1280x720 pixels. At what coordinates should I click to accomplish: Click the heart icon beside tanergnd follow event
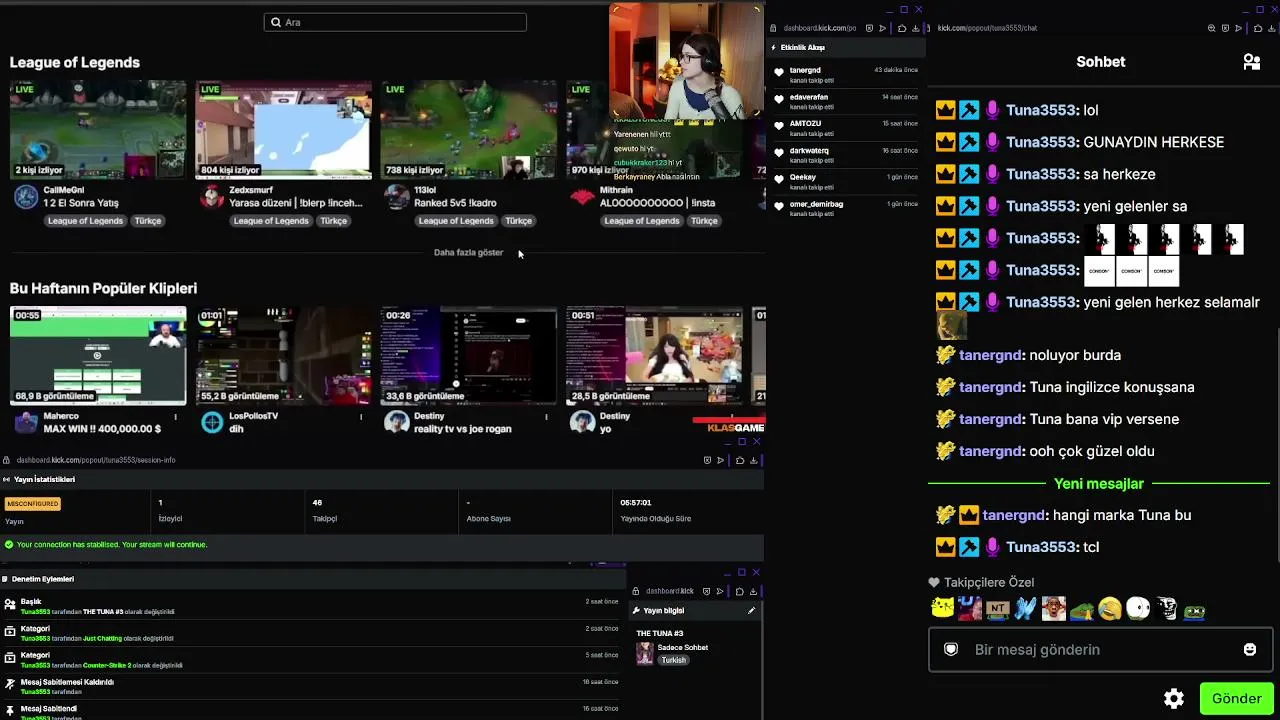click(779, 73)
